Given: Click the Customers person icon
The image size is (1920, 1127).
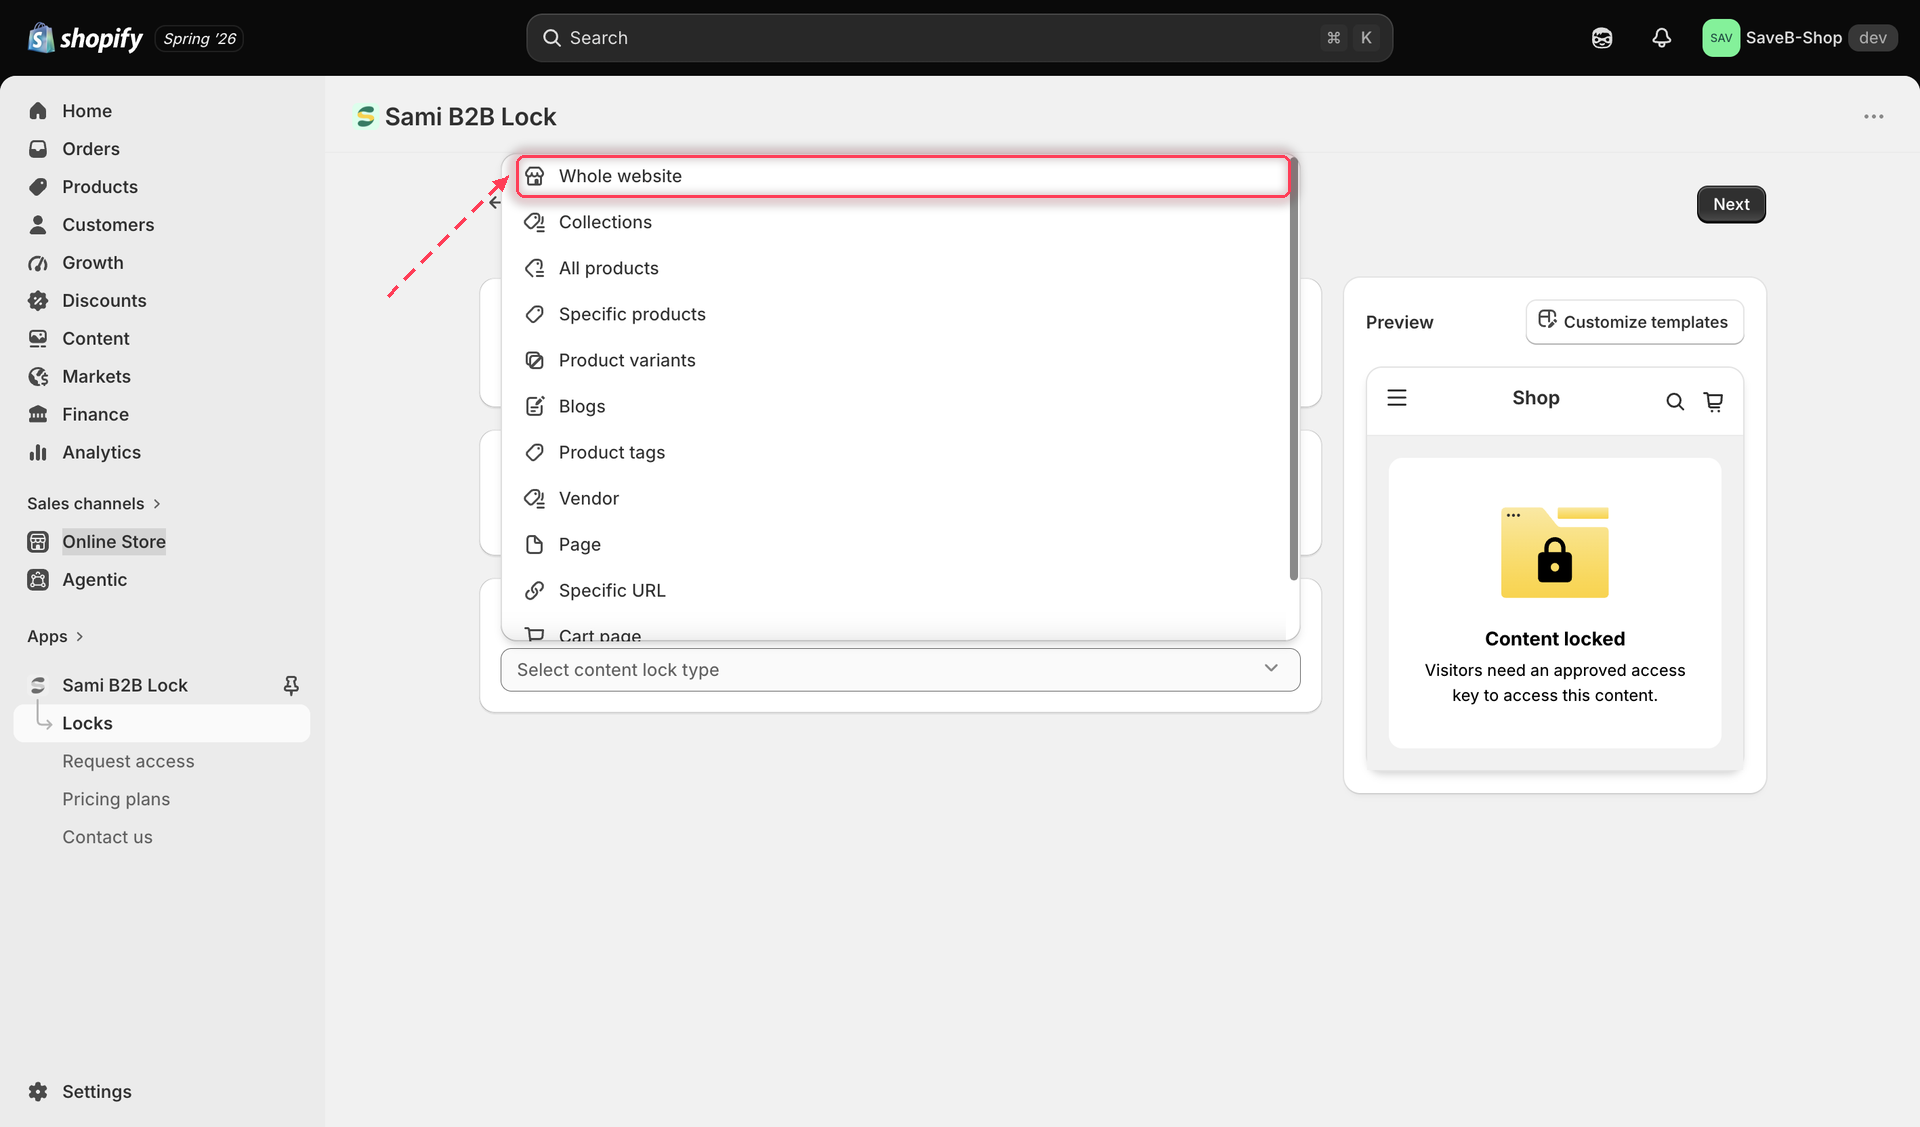Looking at the screenshot, I should click(38, 225).
